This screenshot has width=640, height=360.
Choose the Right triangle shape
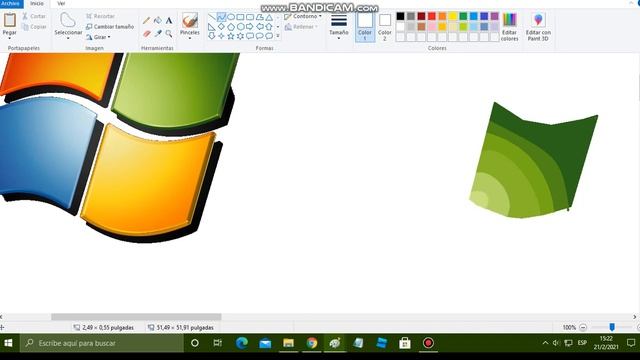click(x=212, y=27)
